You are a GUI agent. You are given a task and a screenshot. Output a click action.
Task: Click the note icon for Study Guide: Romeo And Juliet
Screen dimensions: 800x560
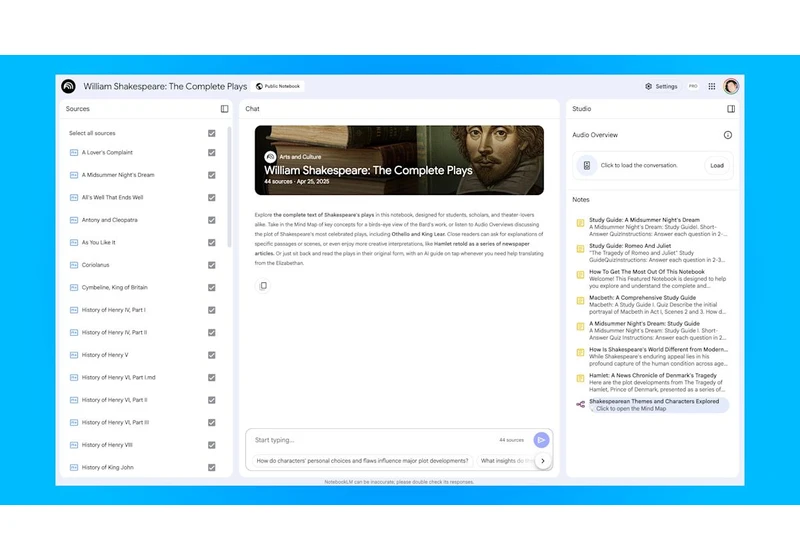pyautogui.click(x=581, y=249)
